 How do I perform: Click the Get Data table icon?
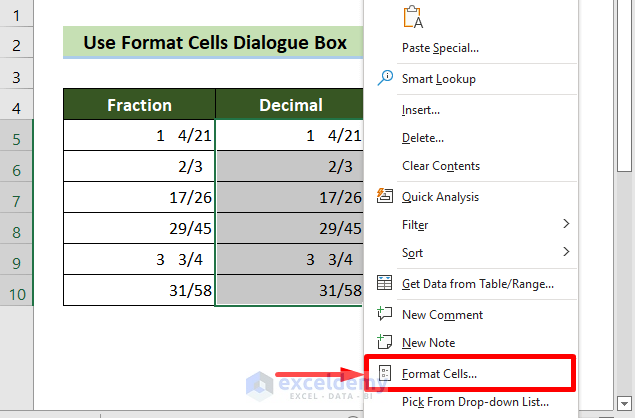[x=384, y=283]
